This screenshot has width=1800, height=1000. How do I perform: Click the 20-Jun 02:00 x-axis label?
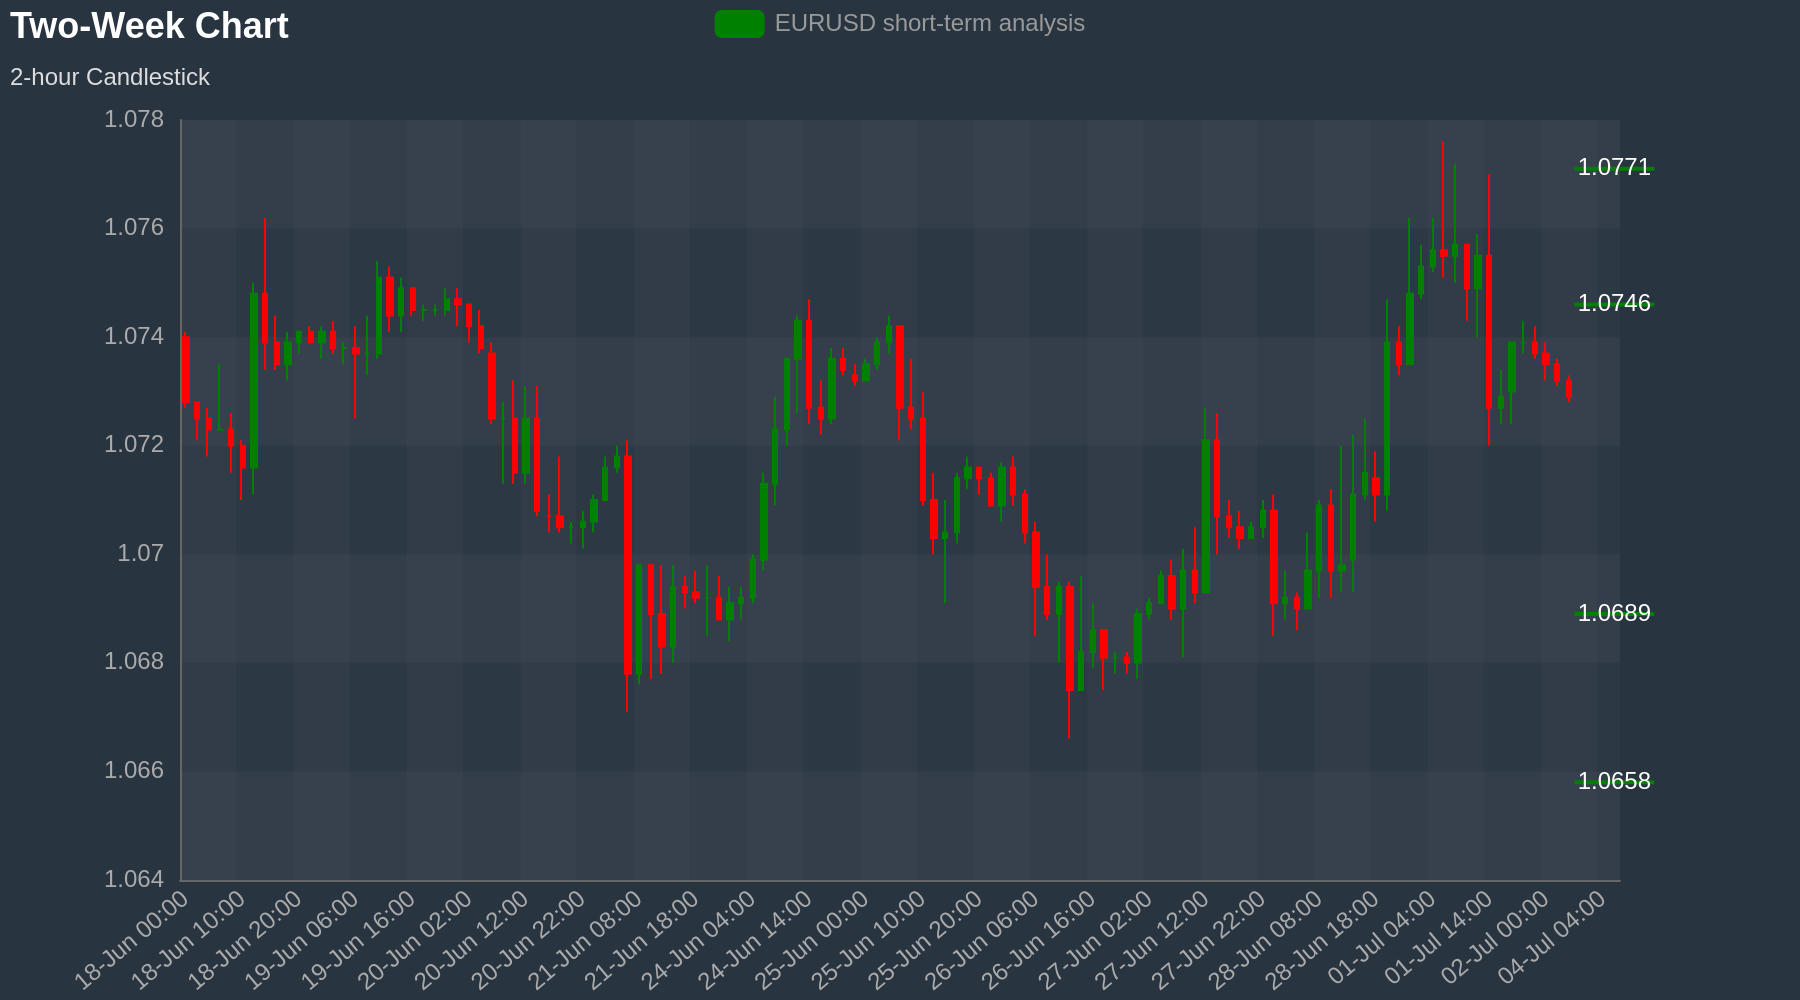(414, 941)
